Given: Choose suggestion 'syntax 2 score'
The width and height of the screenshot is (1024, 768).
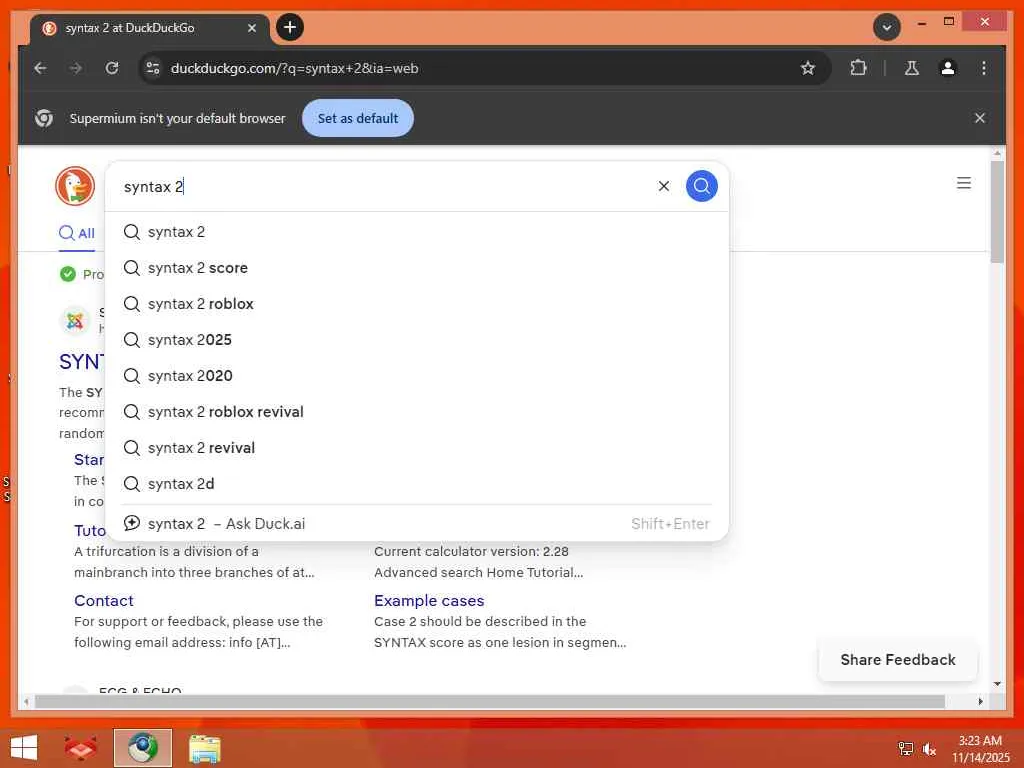Looking at the screenshot, I should [417, 268].
